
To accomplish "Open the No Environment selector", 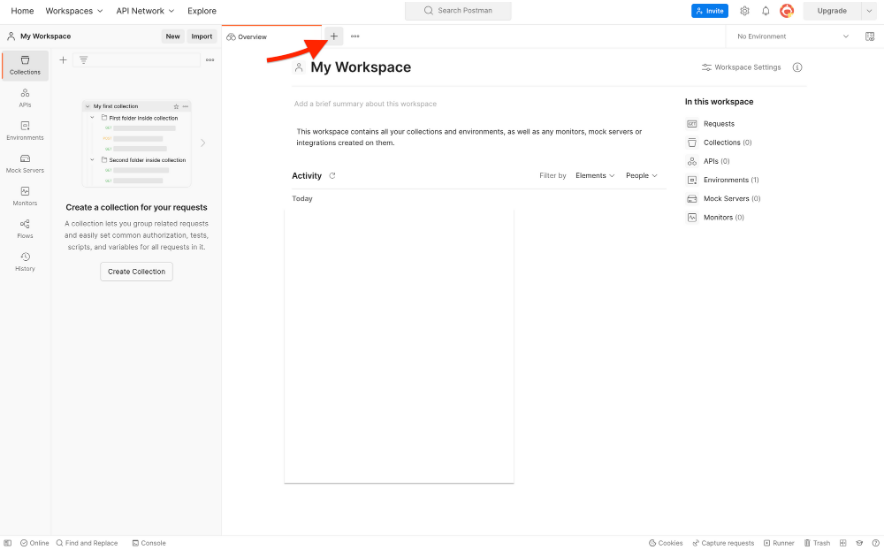I will [792, 36].
